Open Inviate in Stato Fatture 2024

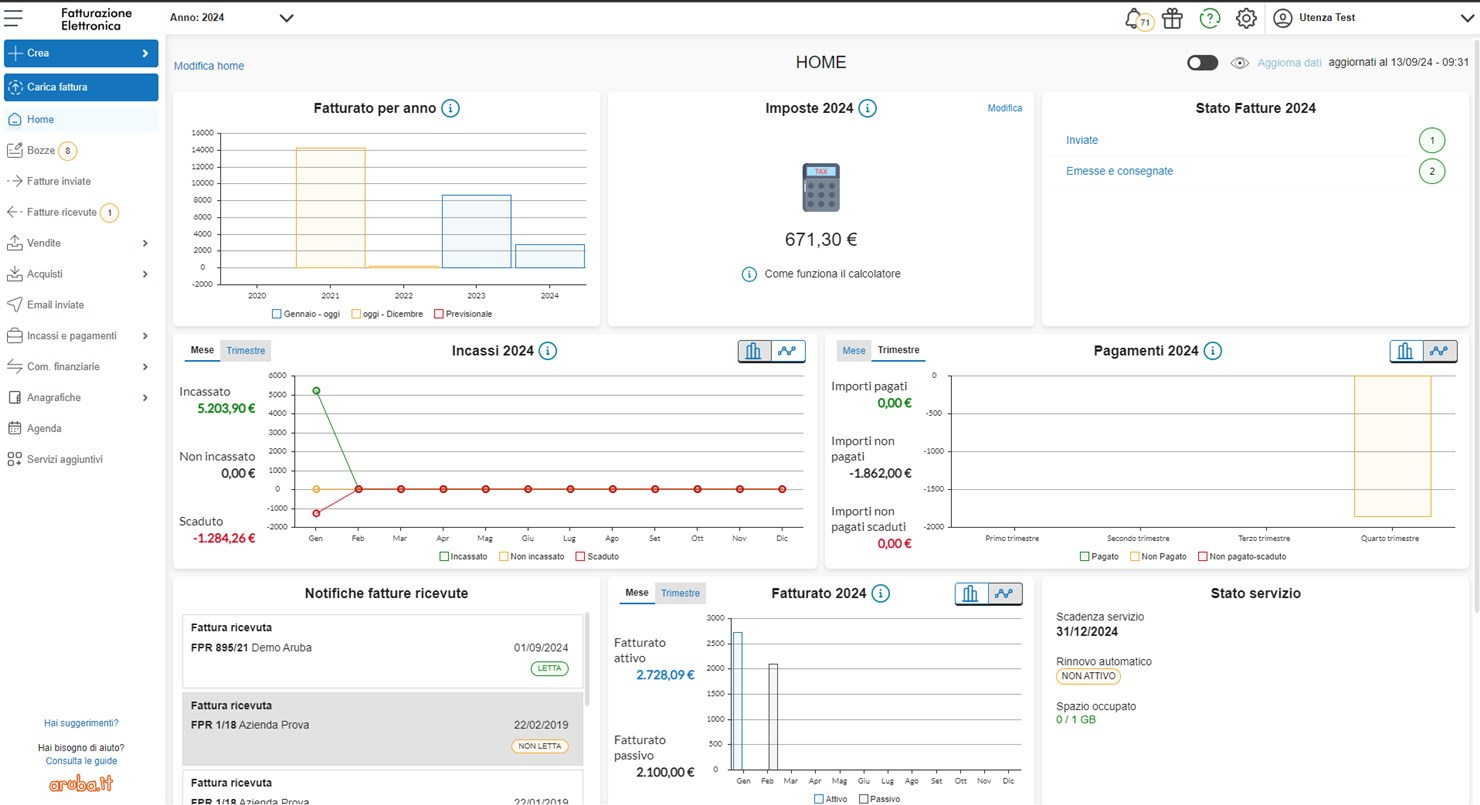tap(1082, 140)
